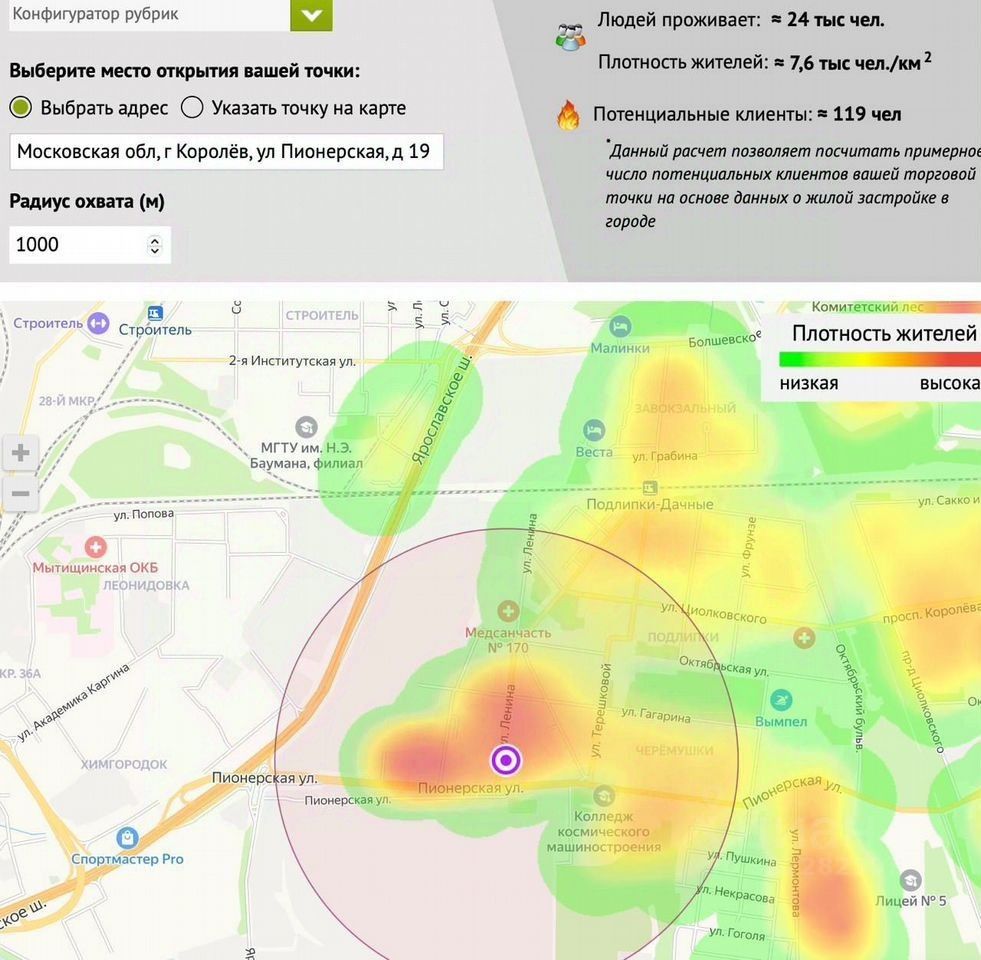Click the Ярославское ш. road label
Viewport: 981px width, 960px height.
point(442,409)
